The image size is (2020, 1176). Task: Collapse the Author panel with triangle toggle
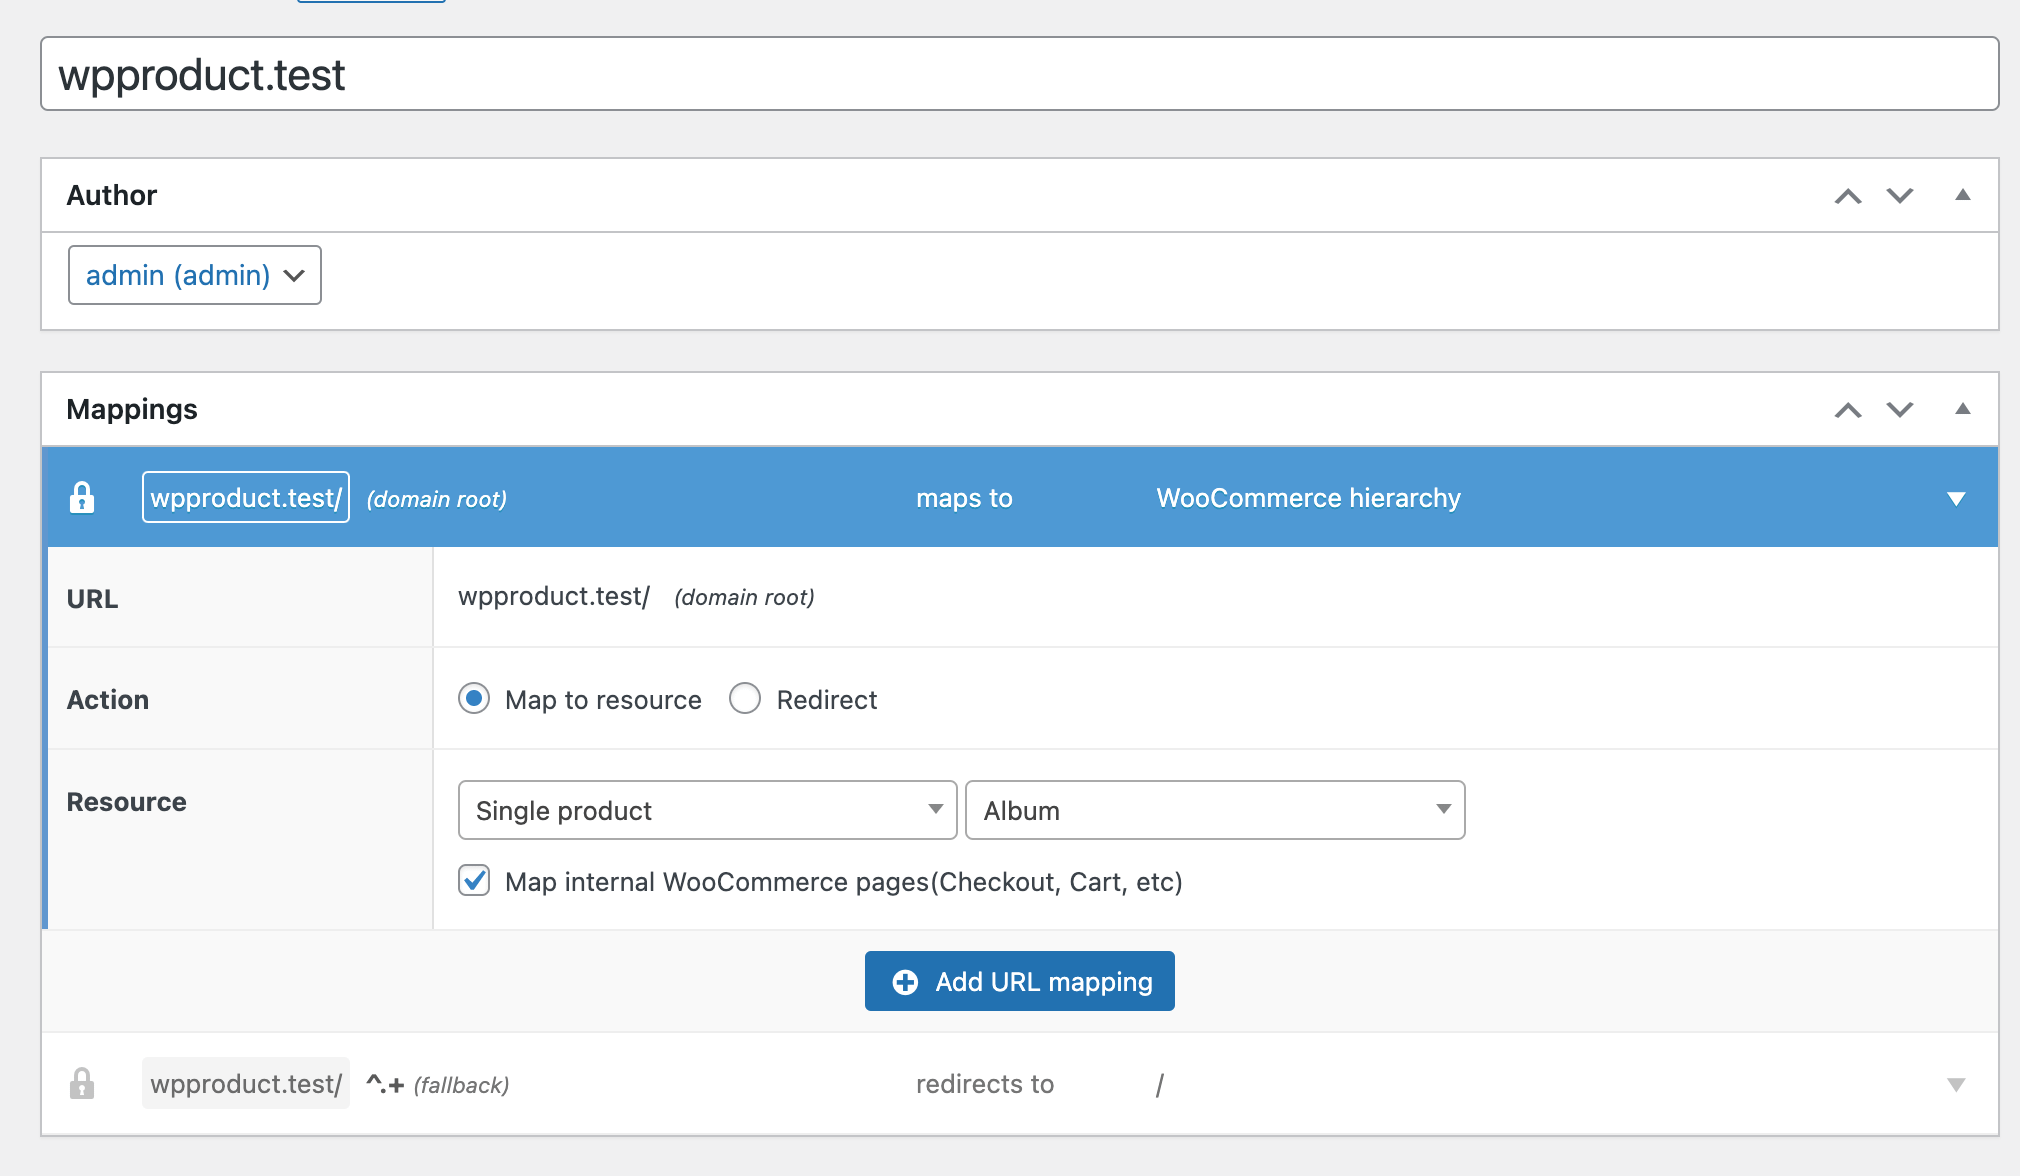(x=1962, y=195)
